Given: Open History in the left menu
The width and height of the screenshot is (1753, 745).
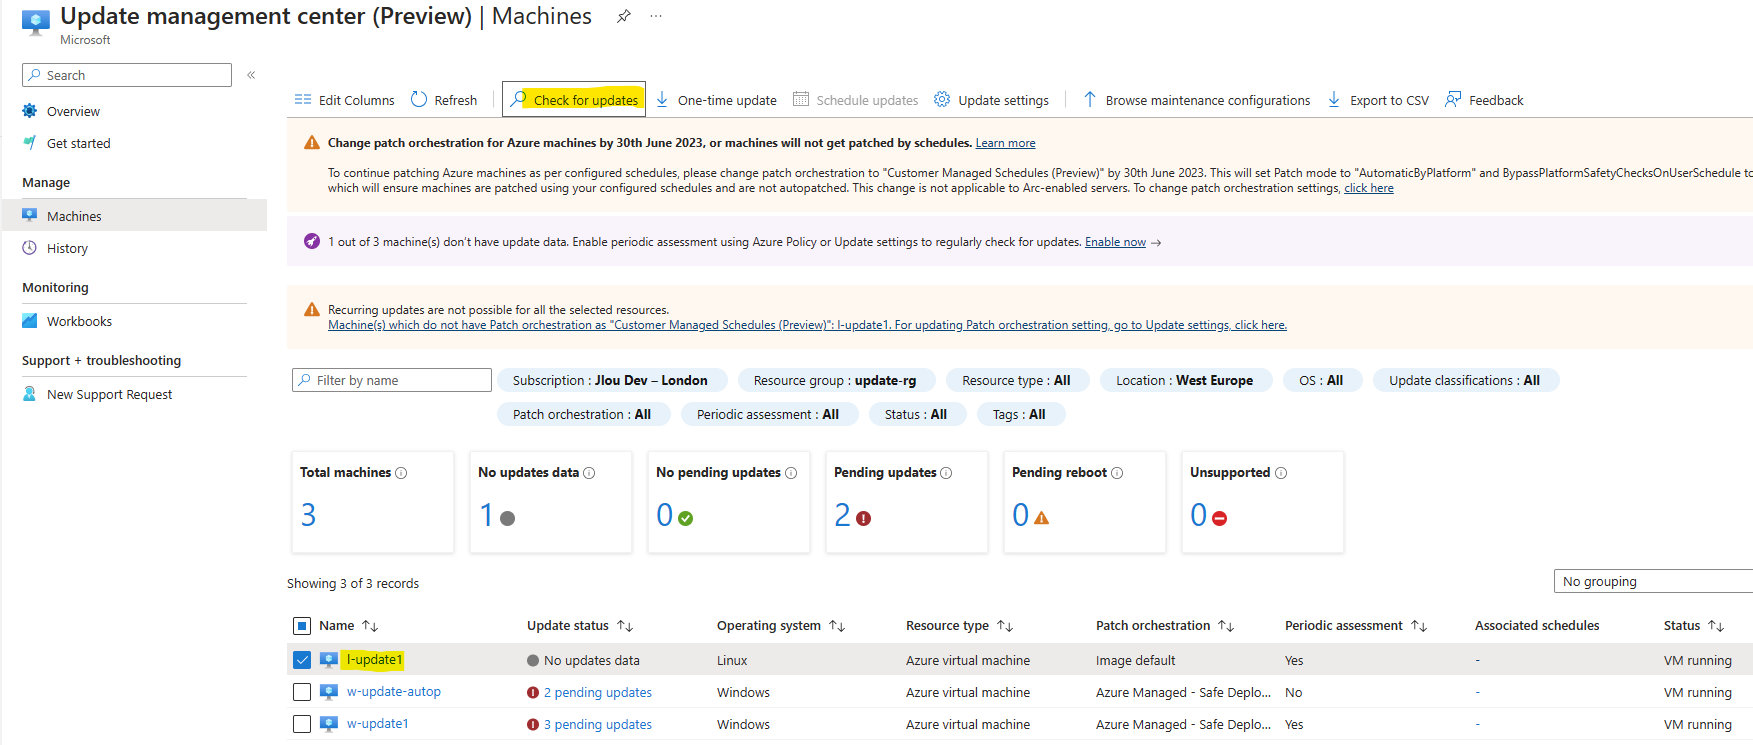Looking at the screenshot, I should click(67, 248).
